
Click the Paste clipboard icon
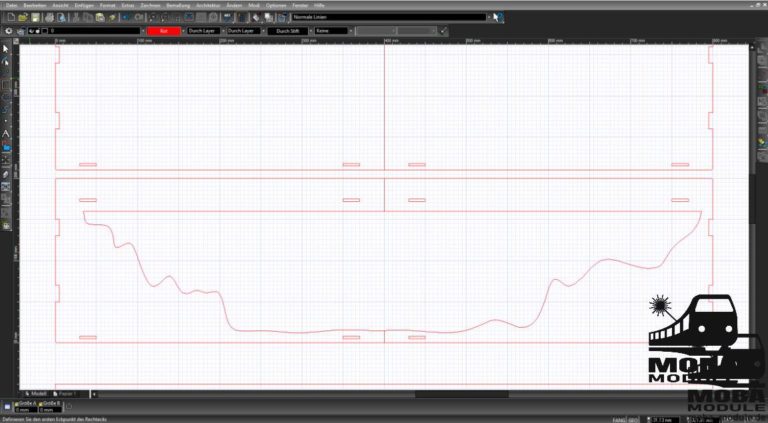pyautogui.click(x=100, y=18)
